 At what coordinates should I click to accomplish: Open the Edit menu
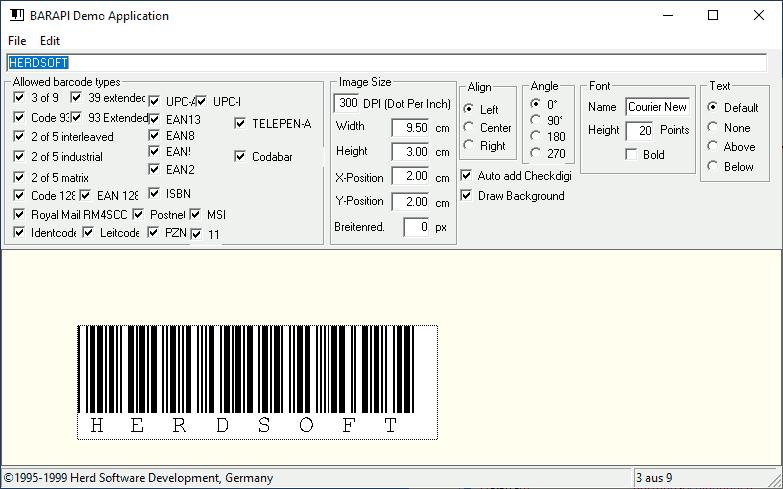[50, 40]
